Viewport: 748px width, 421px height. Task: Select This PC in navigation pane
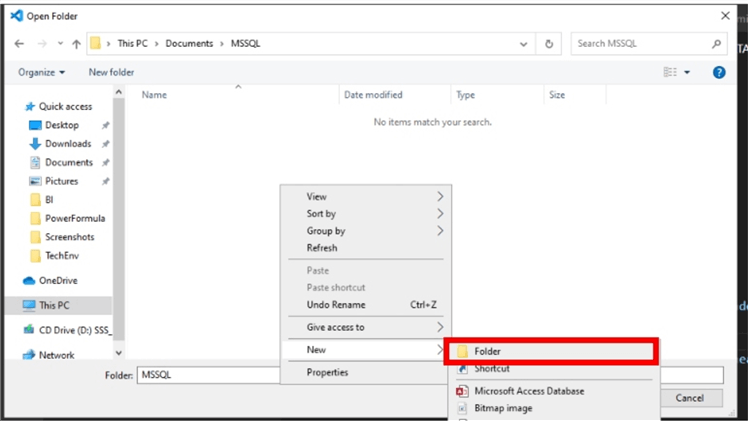coord(53,305)
